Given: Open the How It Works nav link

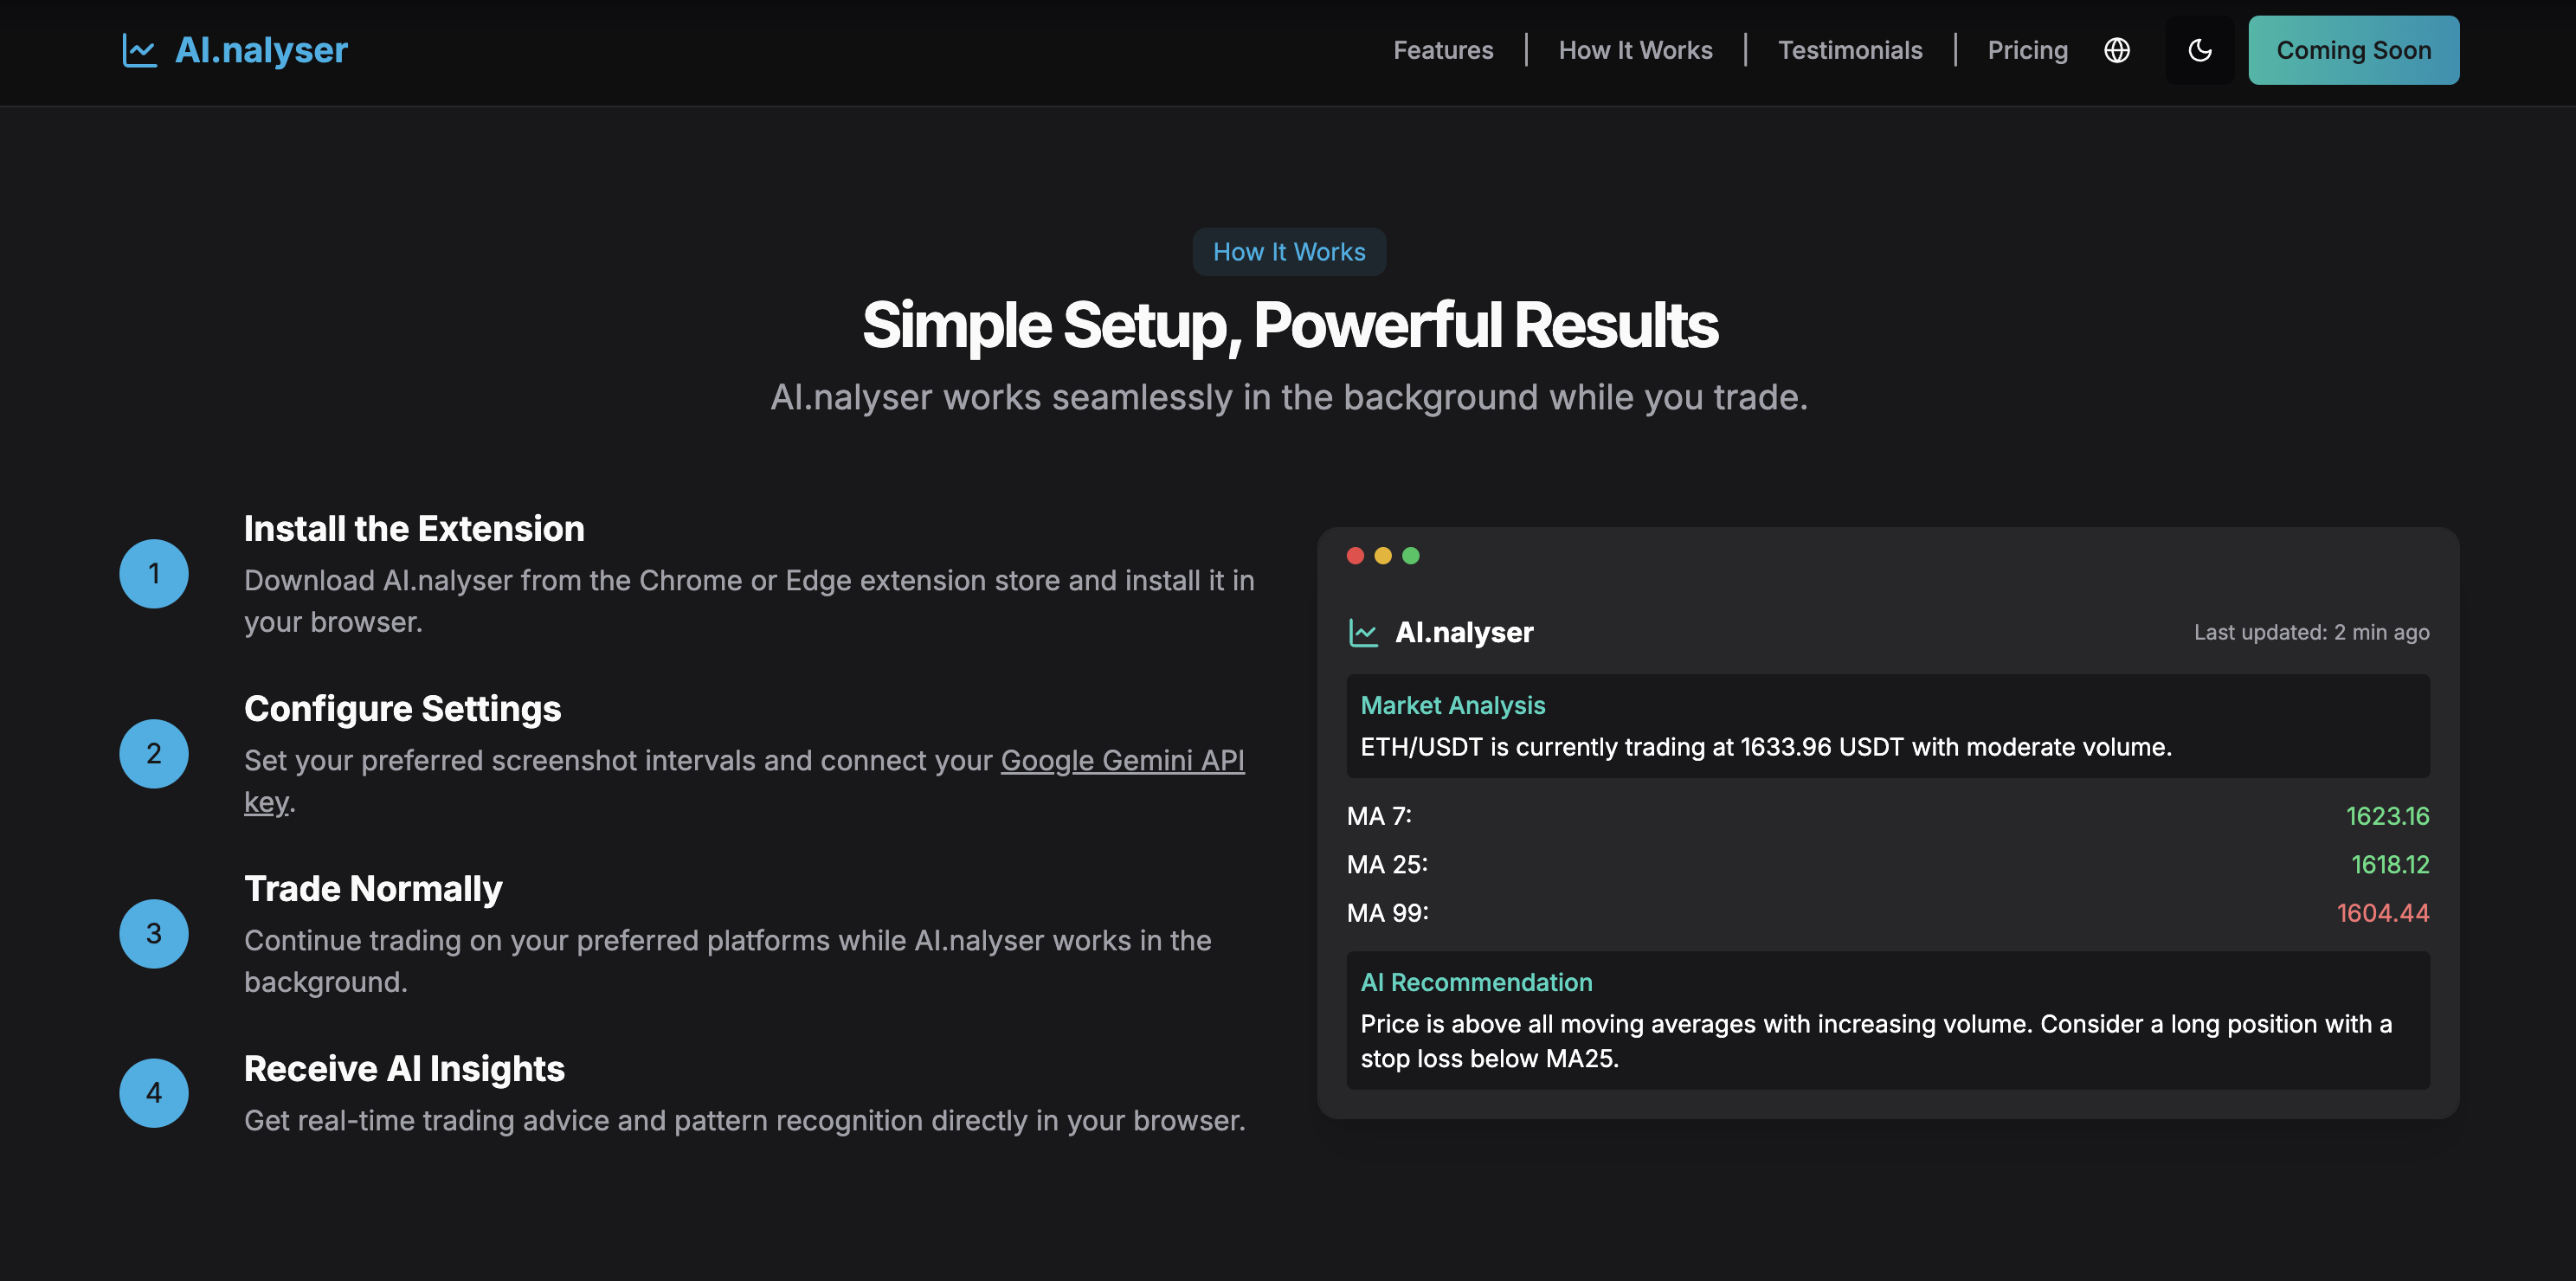Looking at the screenshot, I should pos(1634,50).
